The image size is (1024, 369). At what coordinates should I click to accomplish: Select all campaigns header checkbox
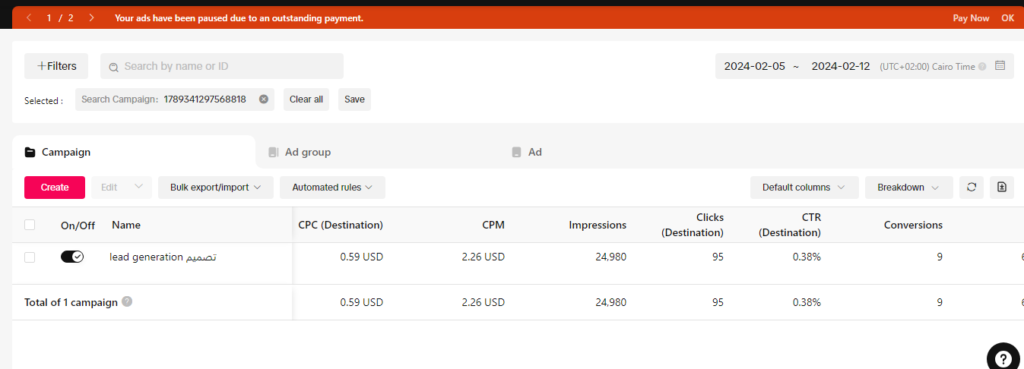[x=29, y=225]
